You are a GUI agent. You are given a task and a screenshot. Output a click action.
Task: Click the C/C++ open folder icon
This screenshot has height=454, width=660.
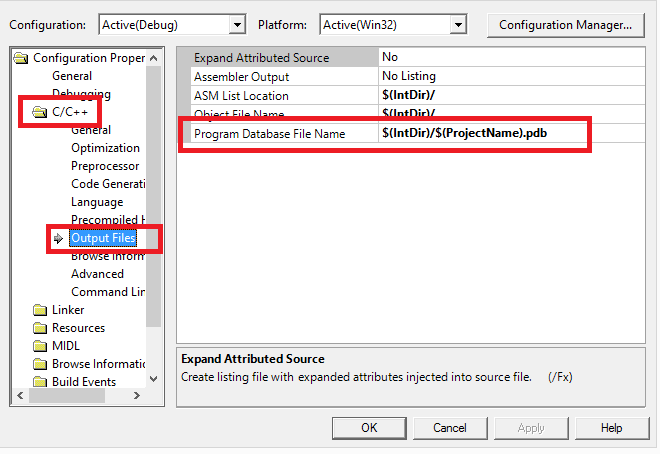click(40, 112)
